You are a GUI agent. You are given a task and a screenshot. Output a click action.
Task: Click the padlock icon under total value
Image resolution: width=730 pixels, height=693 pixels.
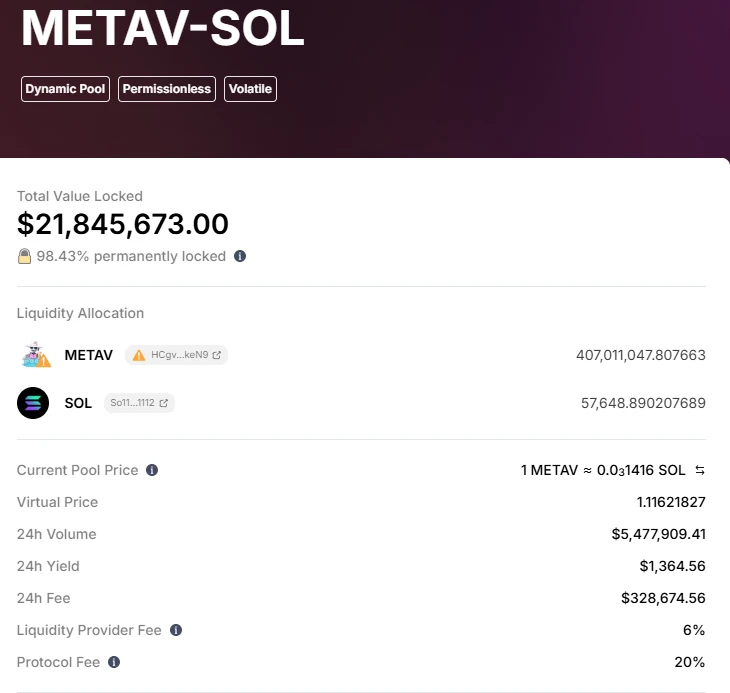(24, 256)
